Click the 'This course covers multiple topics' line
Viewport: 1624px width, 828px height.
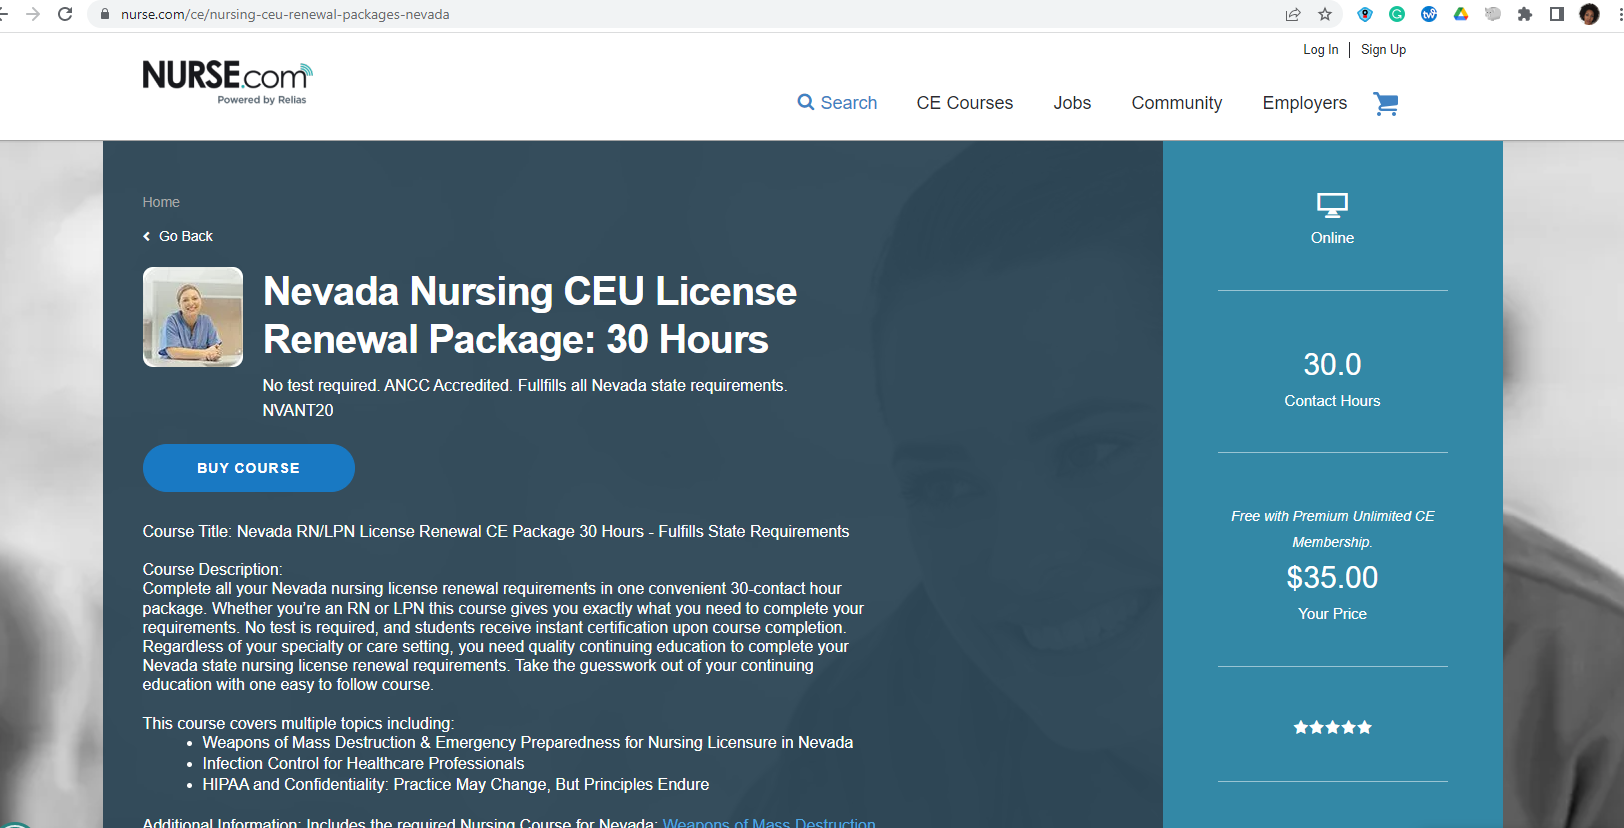298,723
